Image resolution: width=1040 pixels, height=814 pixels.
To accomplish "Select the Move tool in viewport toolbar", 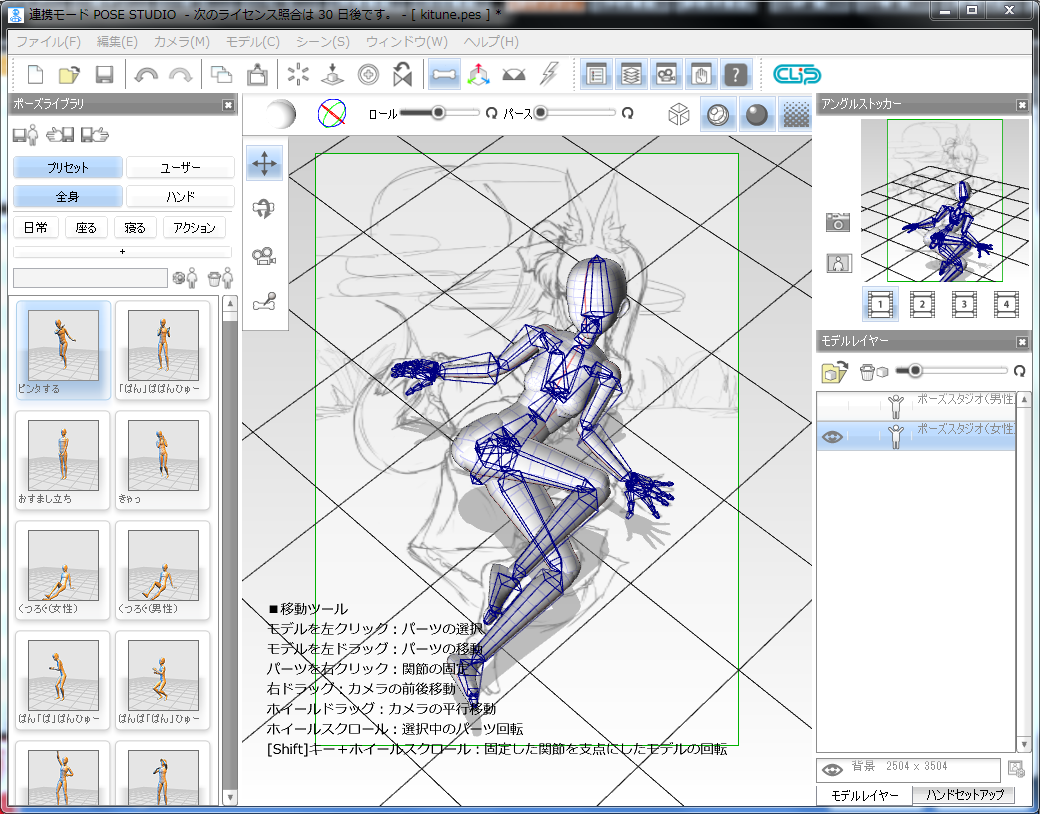I will pyautogui.click(x=264, y=163).
